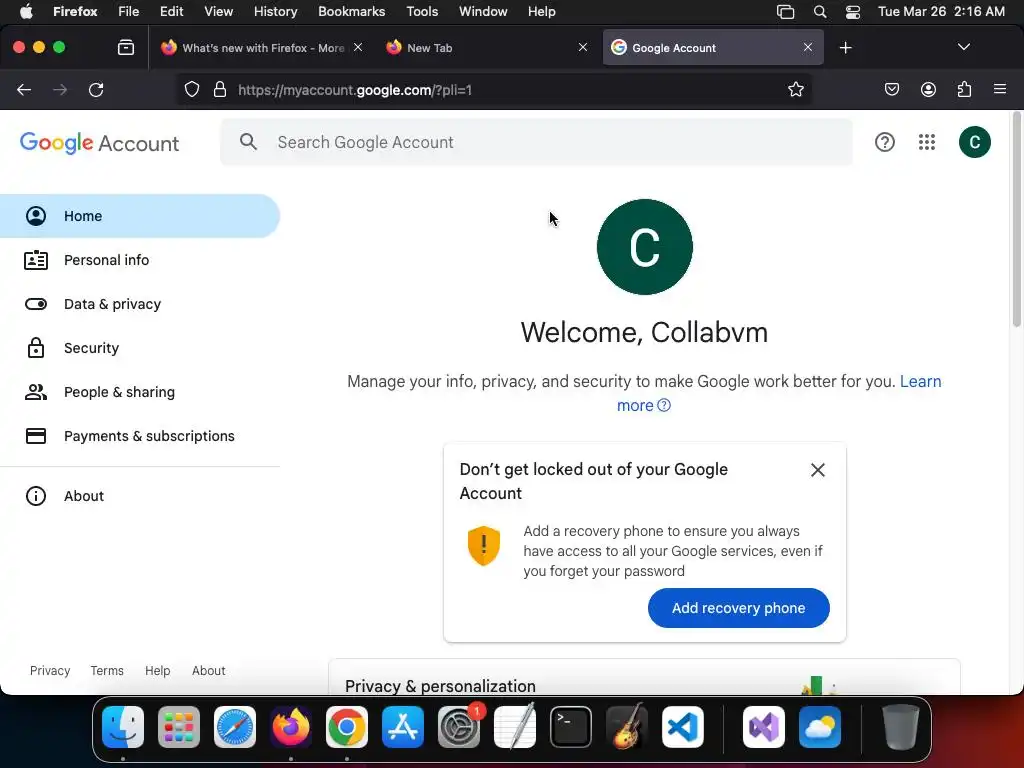Open the Extensions puzzle-piece icon
Screen dimensions: 1024x768
coord(964,89)
